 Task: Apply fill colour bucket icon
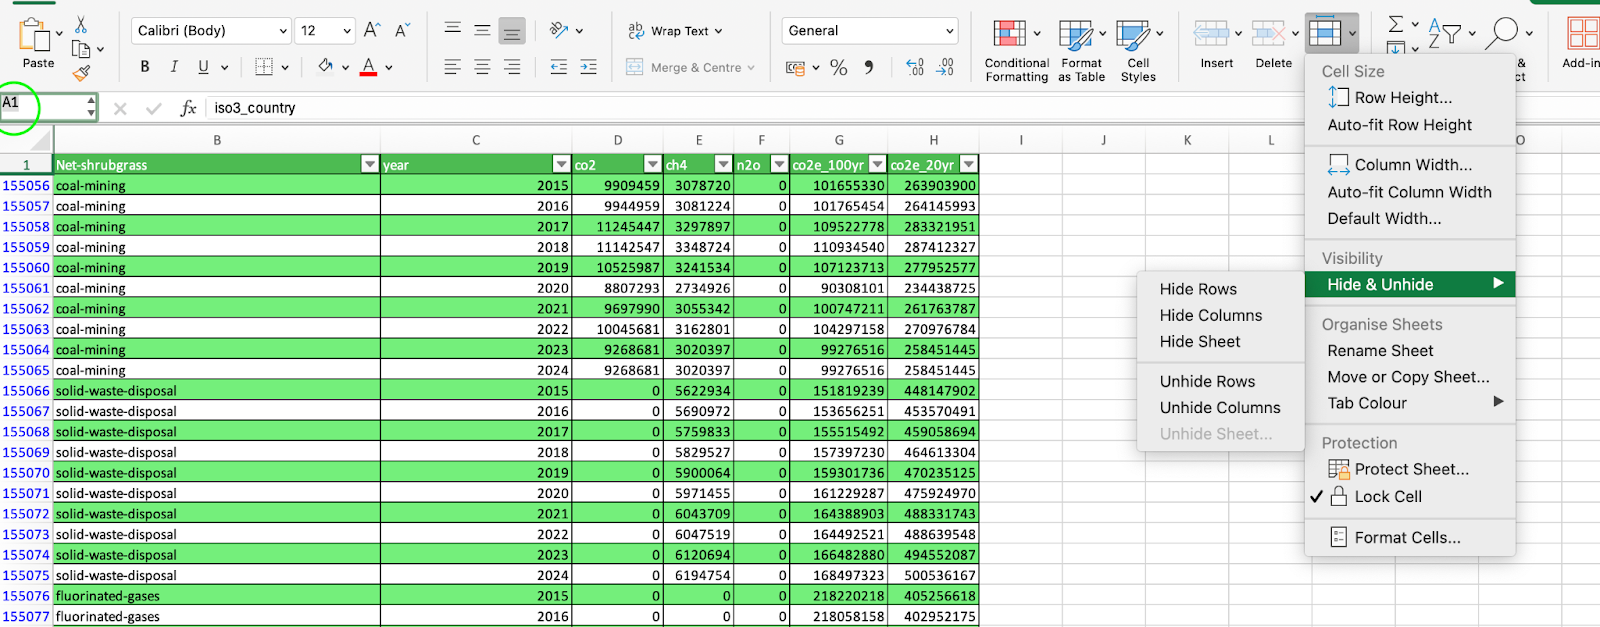pos(325,67)
